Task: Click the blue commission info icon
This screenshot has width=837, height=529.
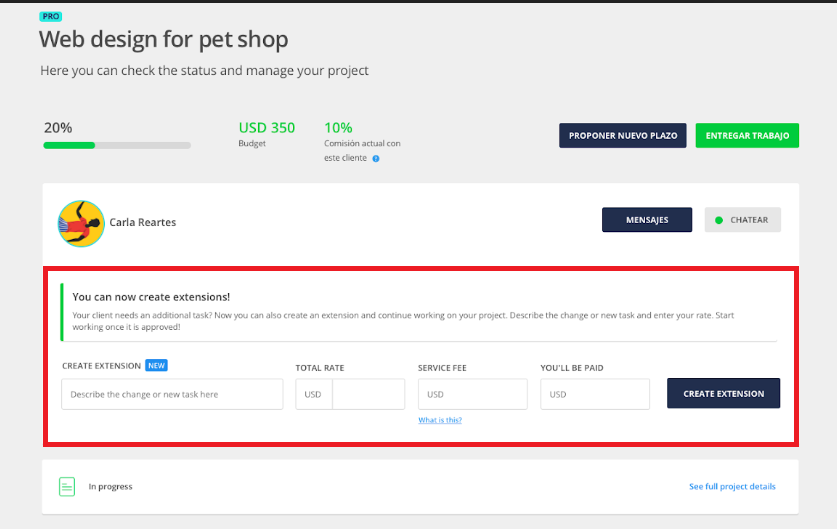Action: coord(376,158)
